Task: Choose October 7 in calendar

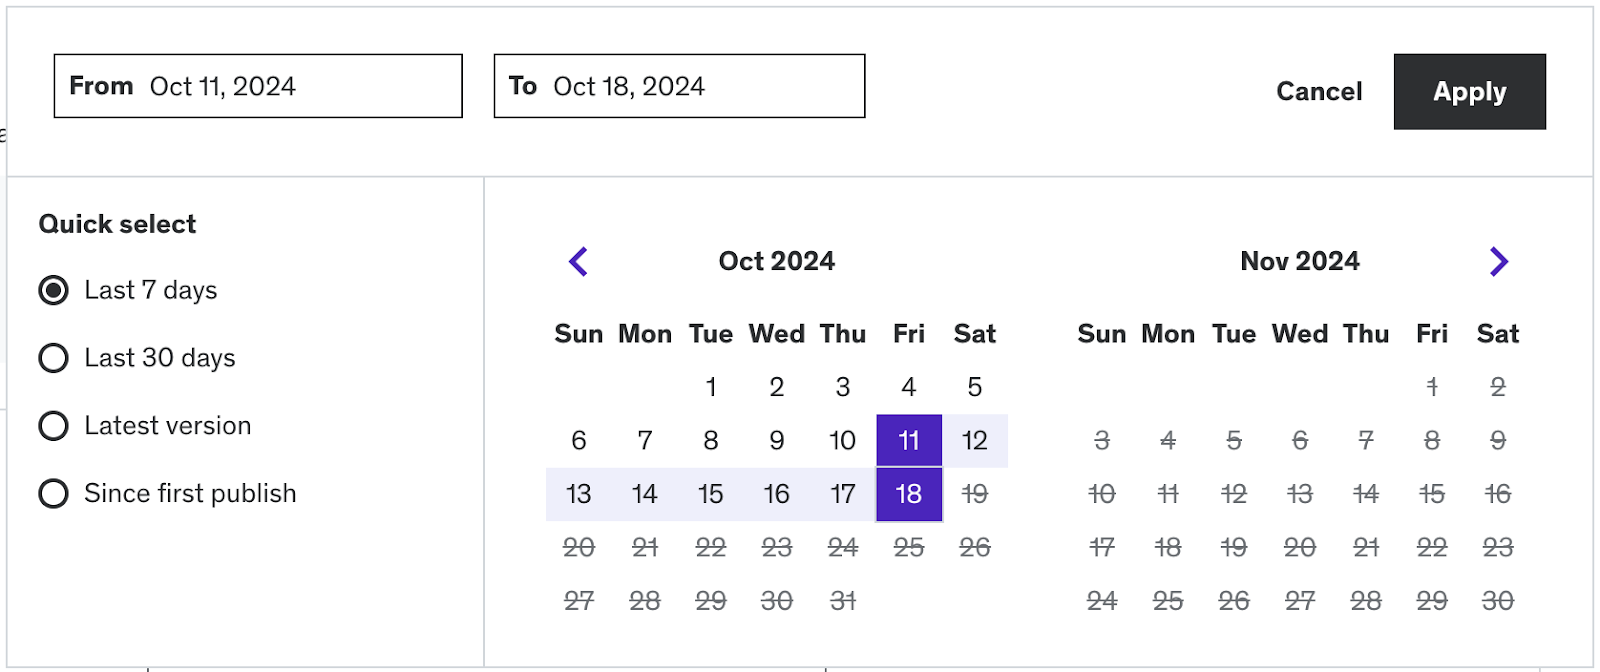Action: click(645, 441)
